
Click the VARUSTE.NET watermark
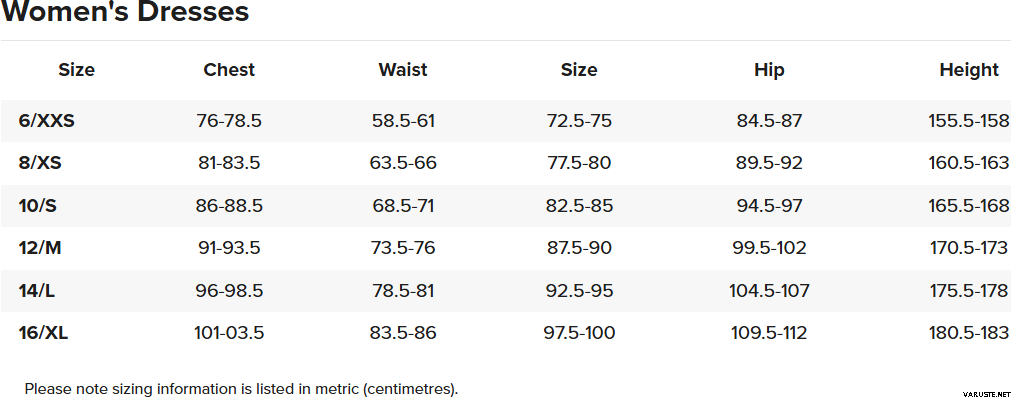(986, 393)
